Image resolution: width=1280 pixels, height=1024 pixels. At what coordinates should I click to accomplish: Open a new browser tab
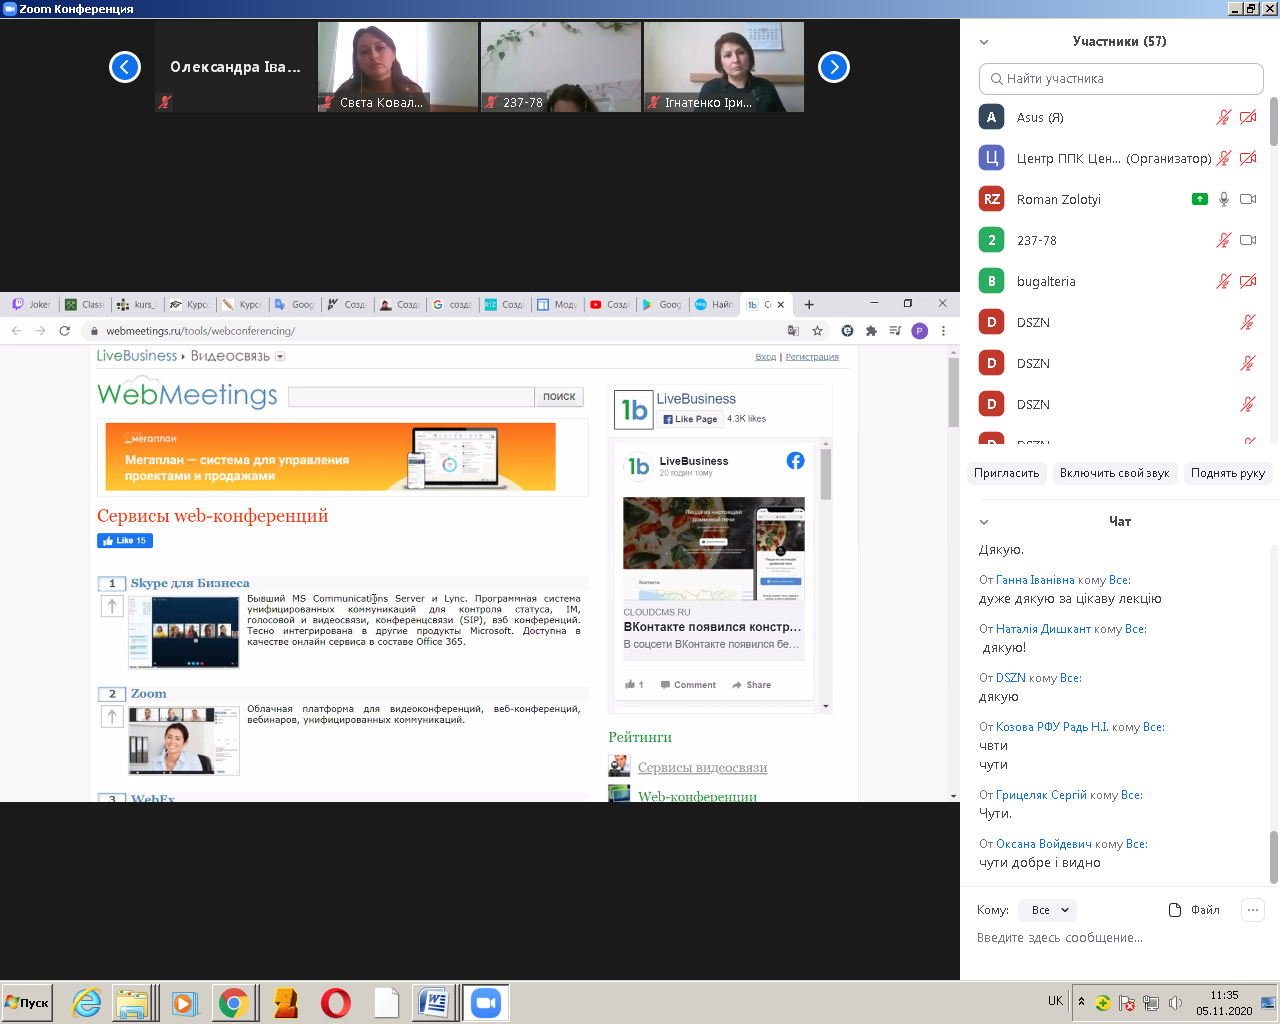click(809, 304)
